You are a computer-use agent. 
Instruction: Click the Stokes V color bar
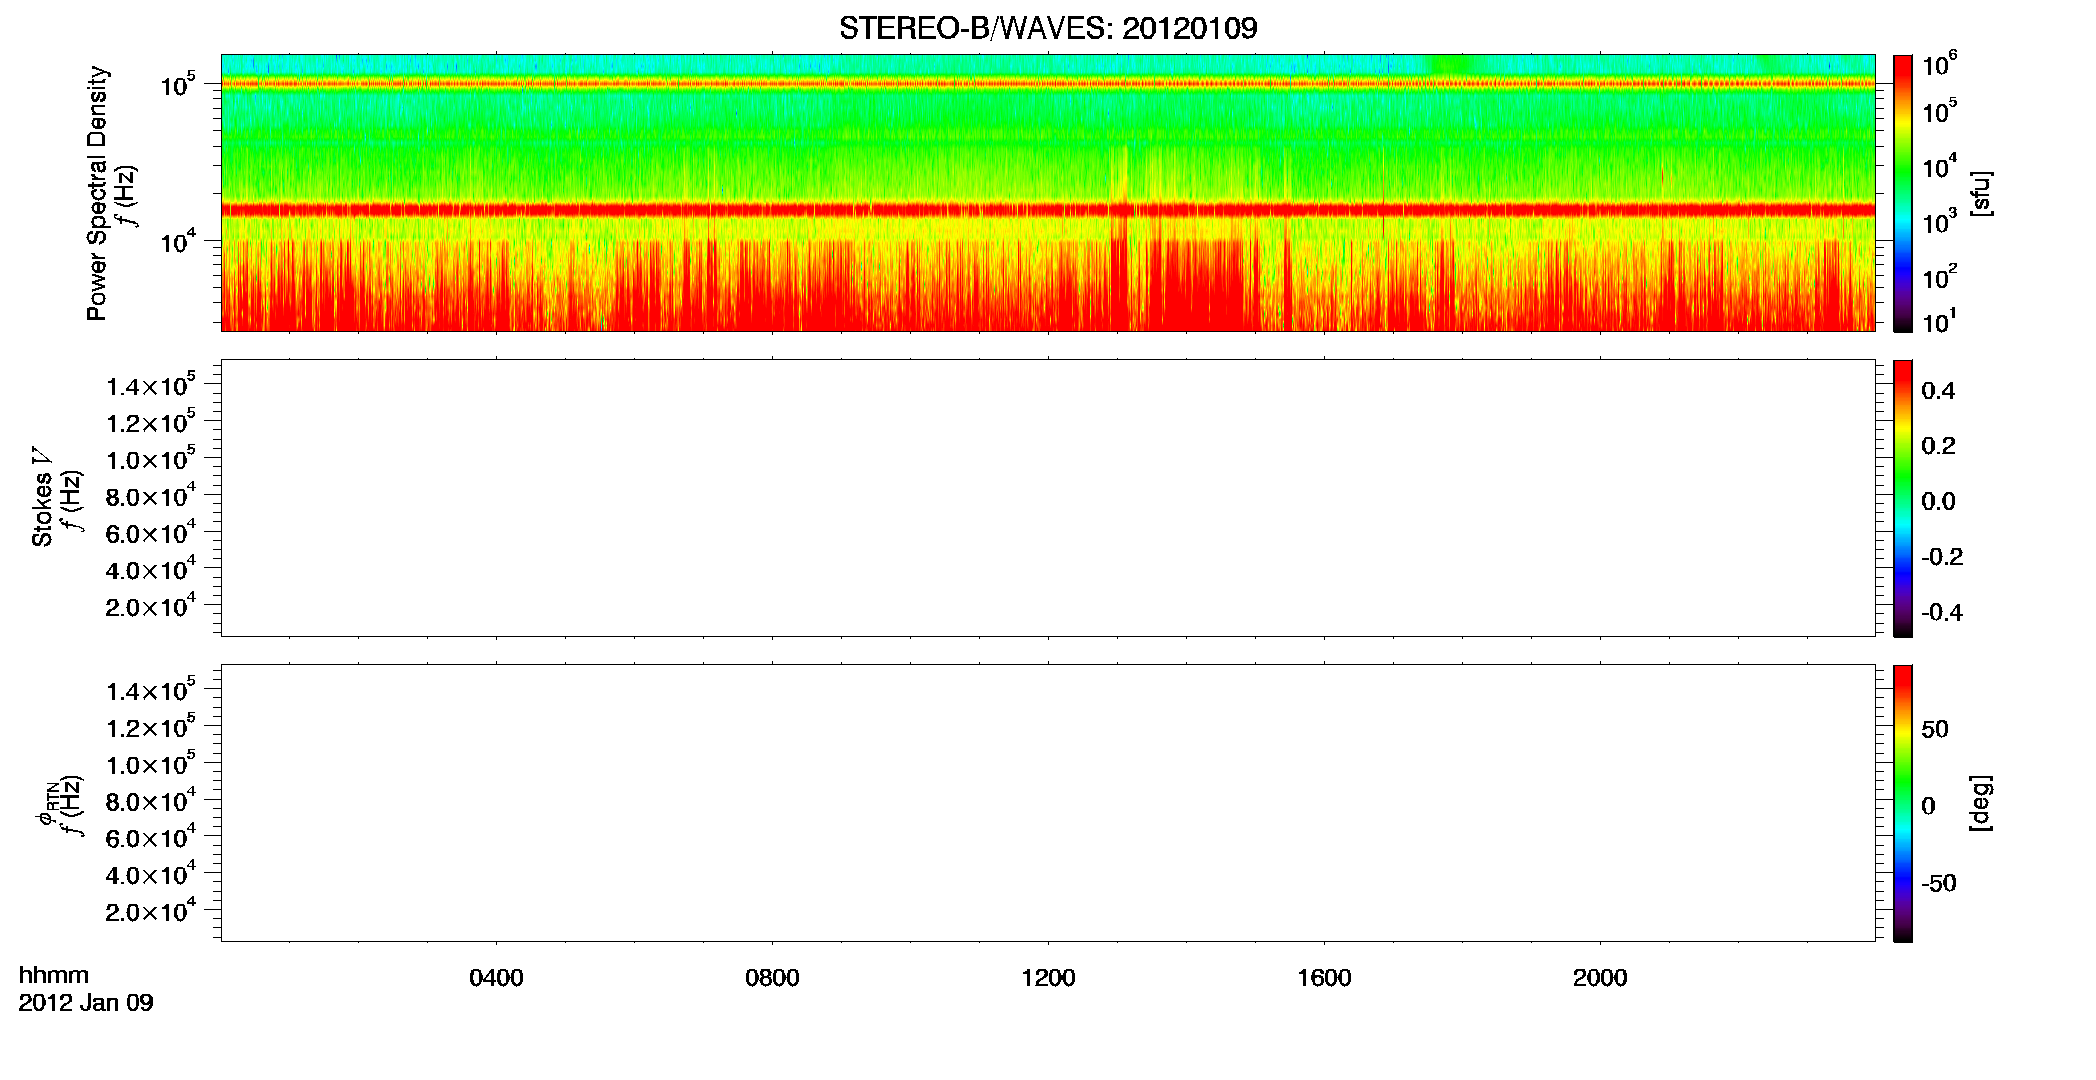1903,498
